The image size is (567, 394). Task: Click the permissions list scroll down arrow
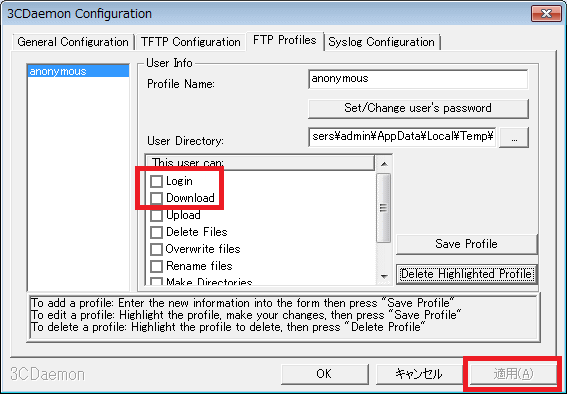pos(384,277)
